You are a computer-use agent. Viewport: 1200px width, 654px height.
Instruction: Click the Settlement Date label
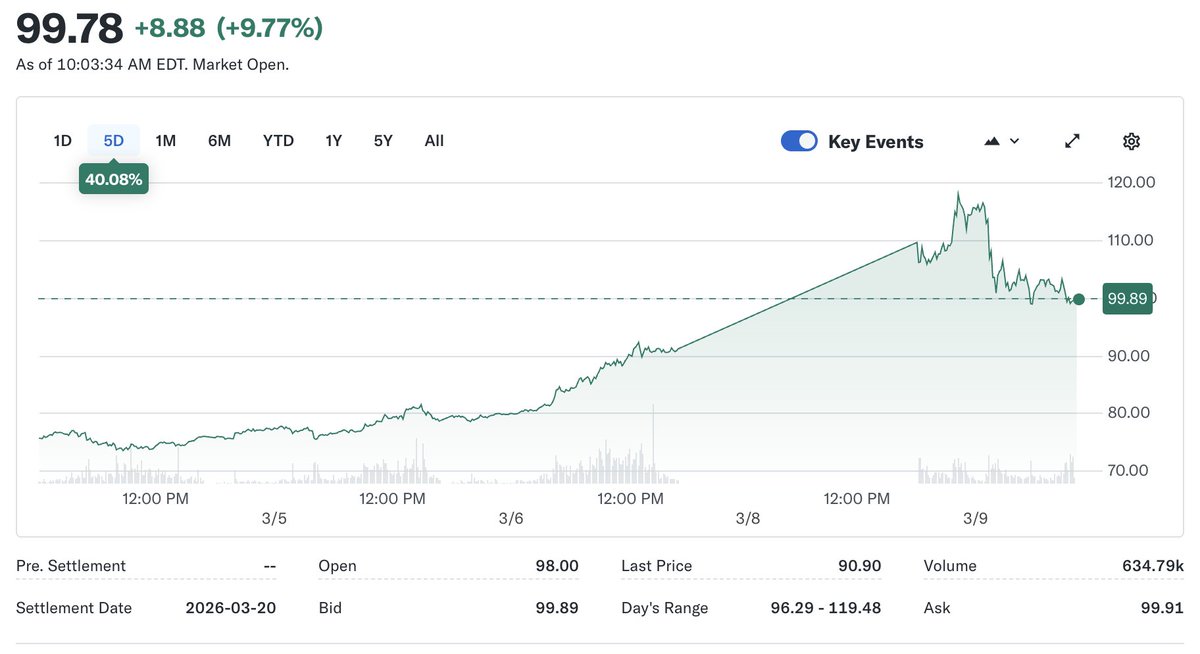pos(74,608)
